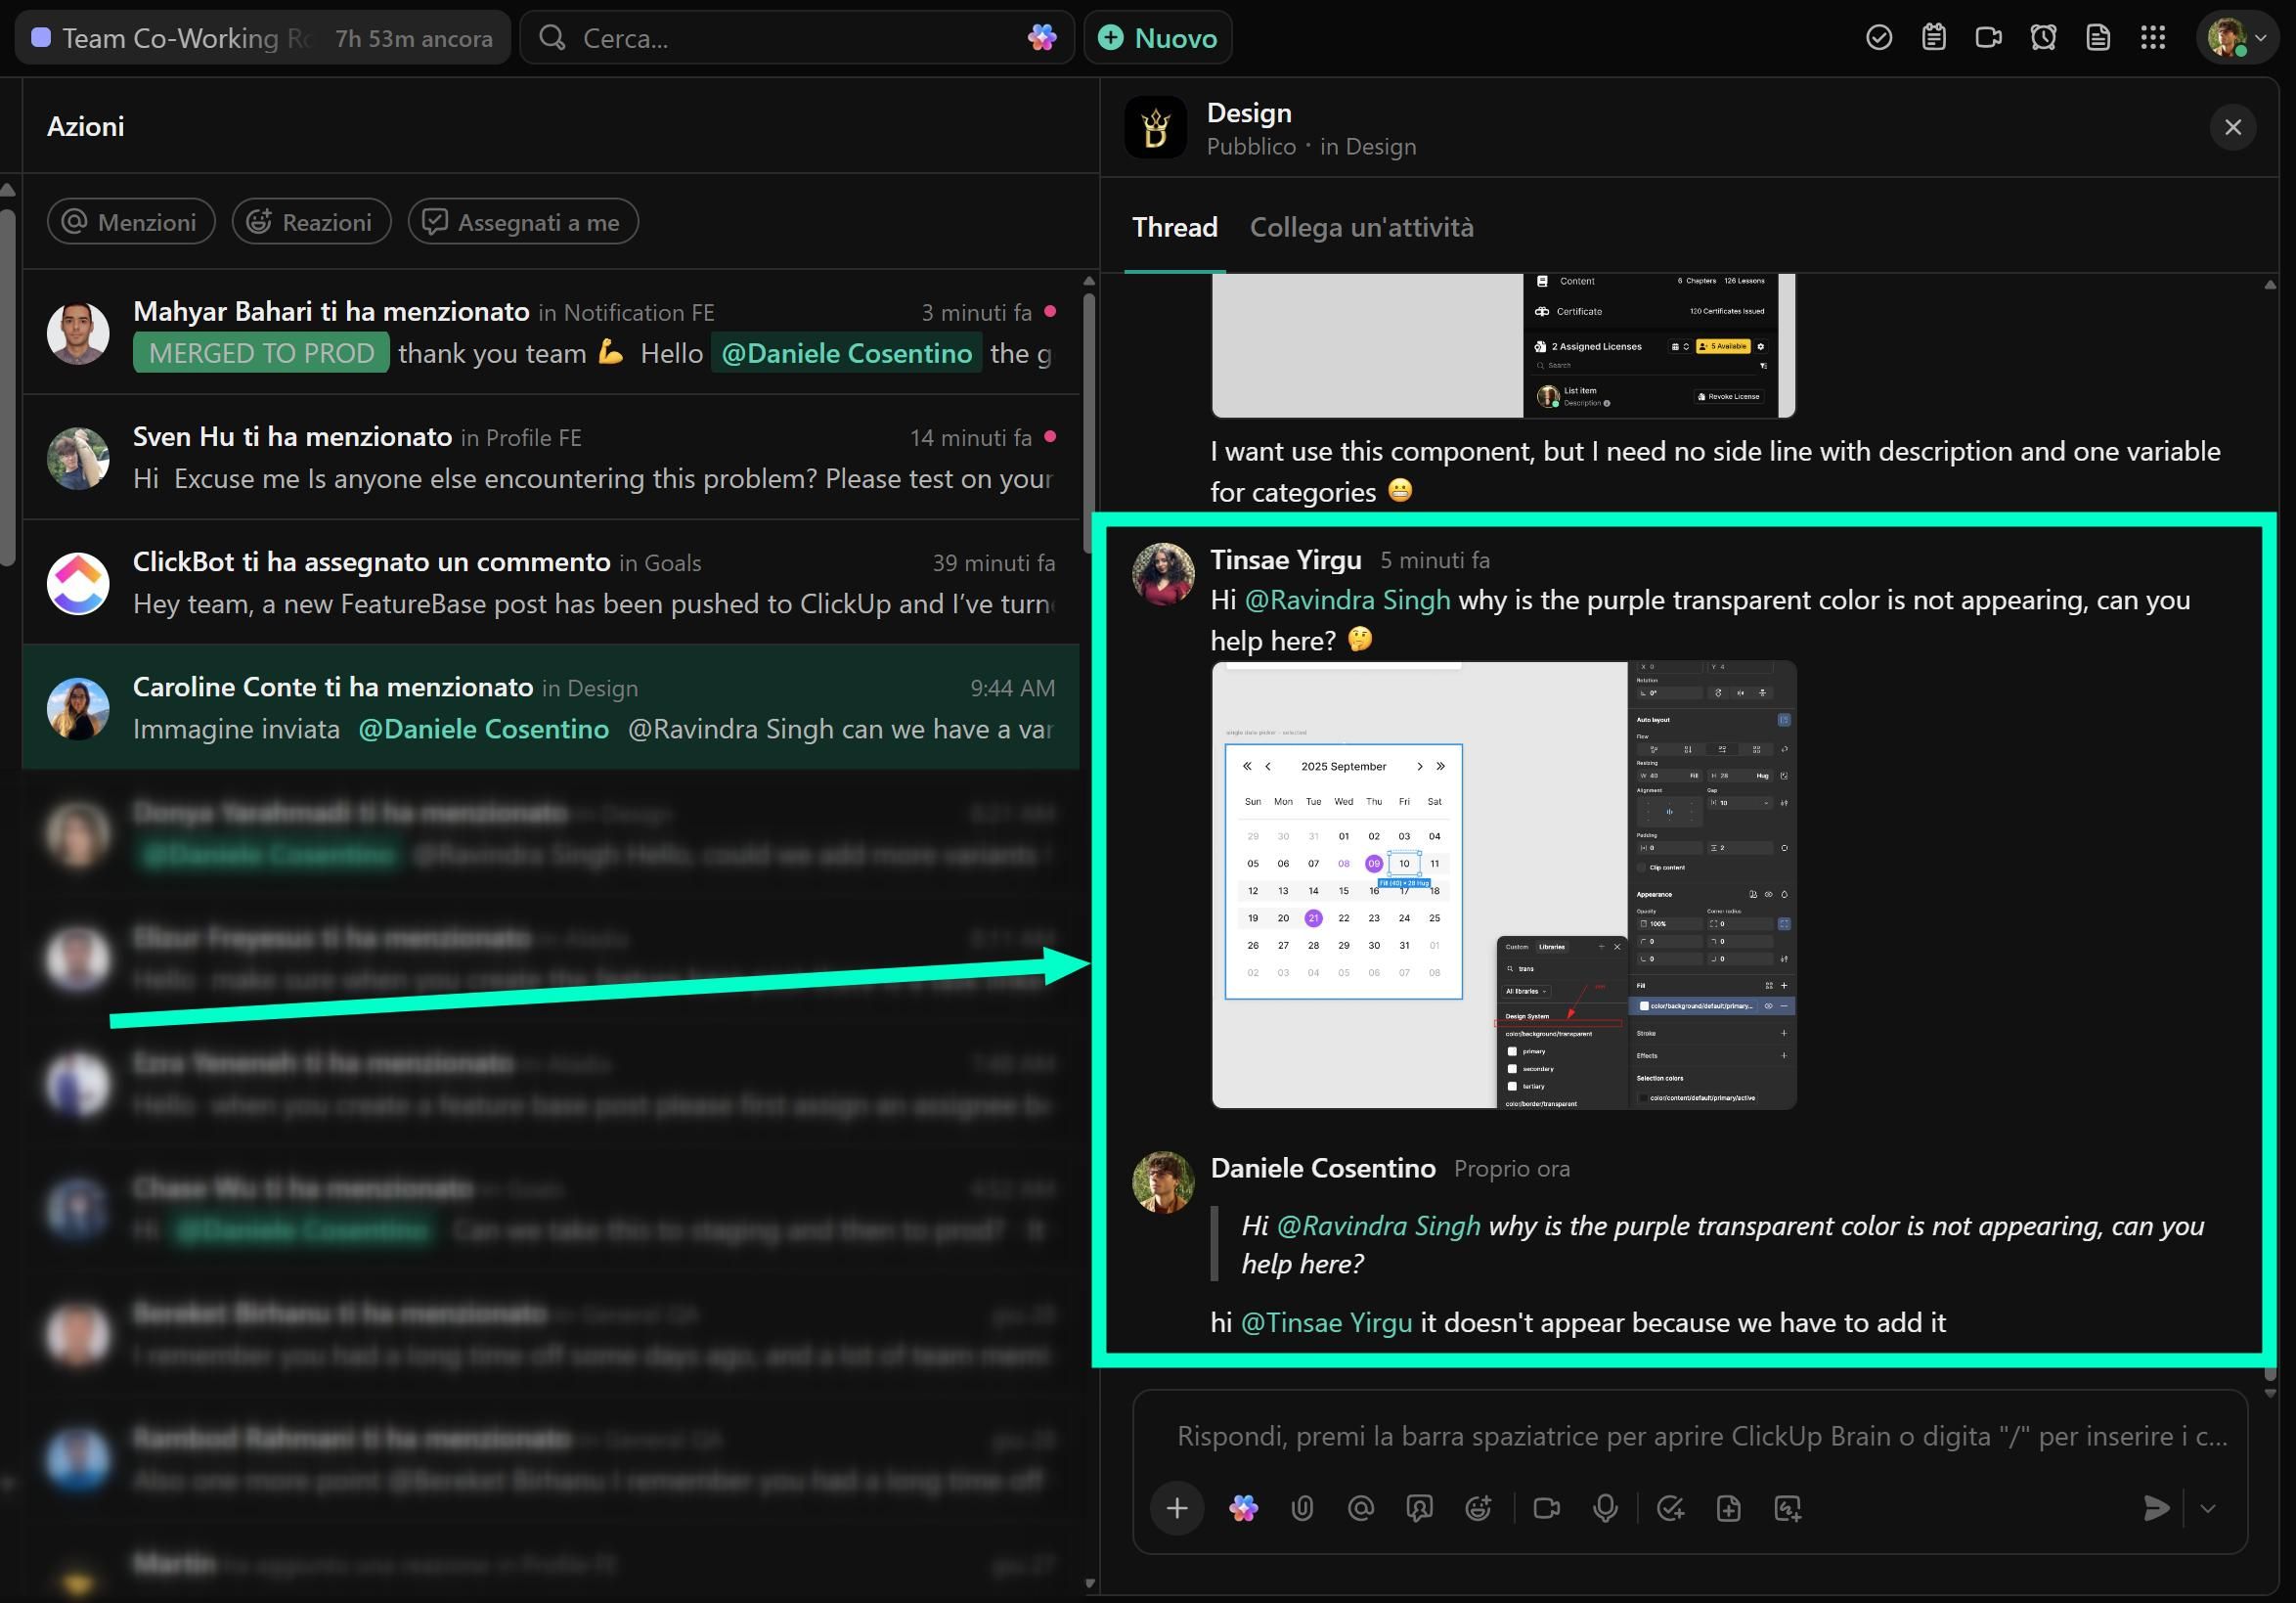Open Mahyar Bahari mention notification
The width and height of the screenshot is (2296, 1603).
551,332
